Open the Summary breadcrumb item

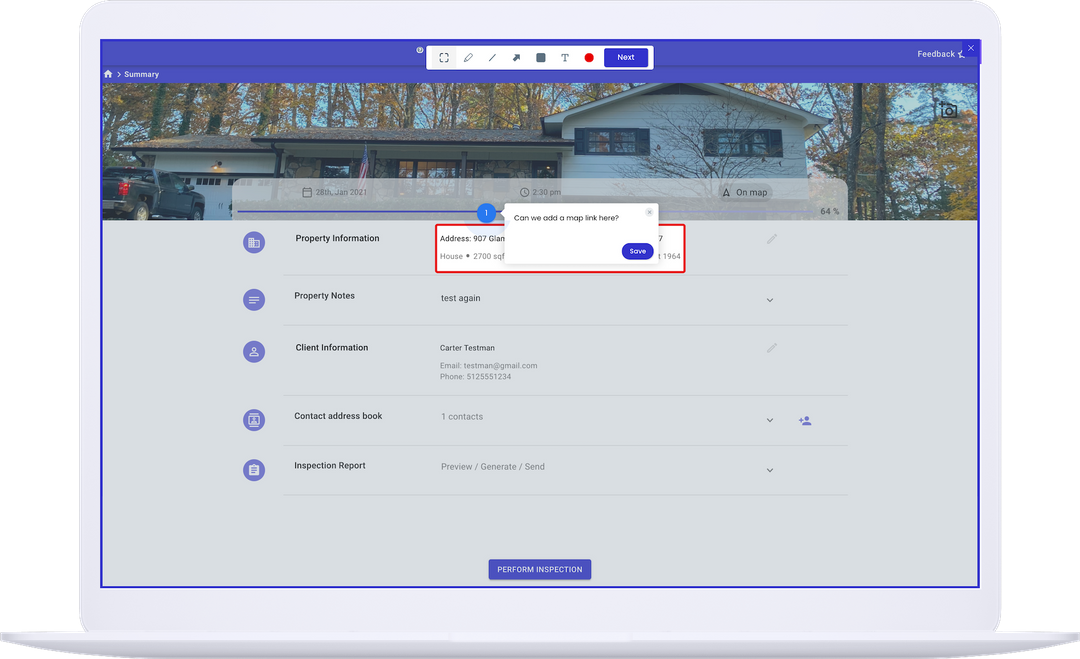(141, 74)
